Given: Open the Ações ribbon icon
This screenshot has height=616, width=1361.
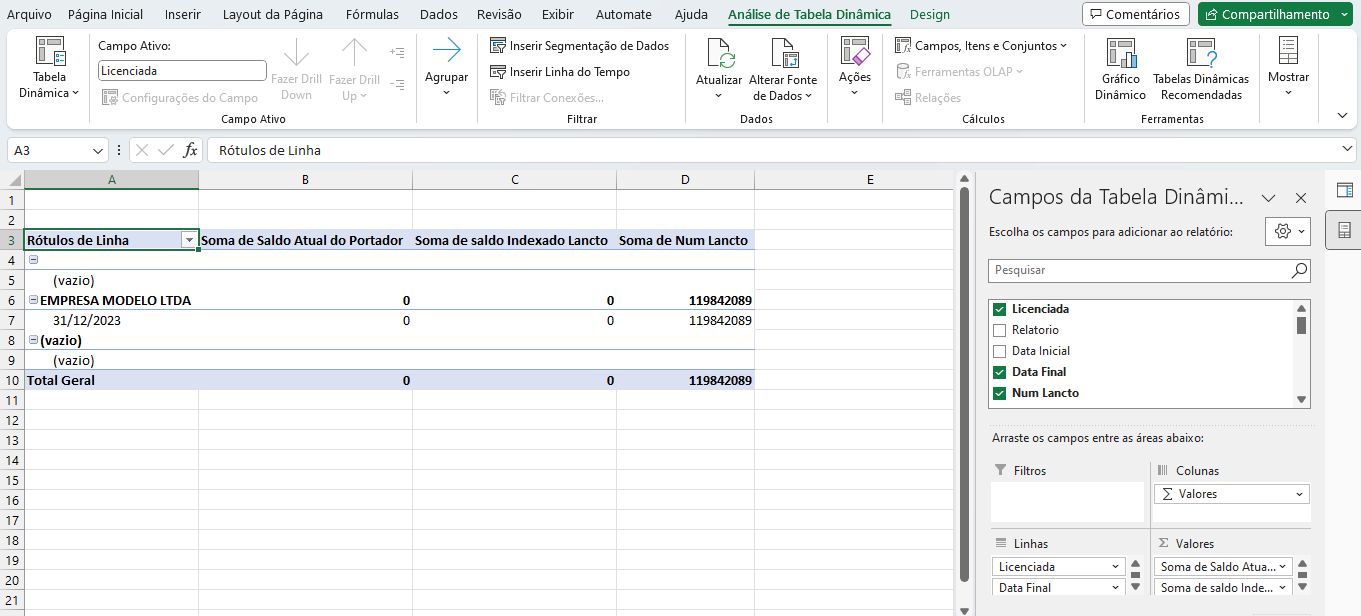Looking at the screenshot, I should tap(855, 51).
